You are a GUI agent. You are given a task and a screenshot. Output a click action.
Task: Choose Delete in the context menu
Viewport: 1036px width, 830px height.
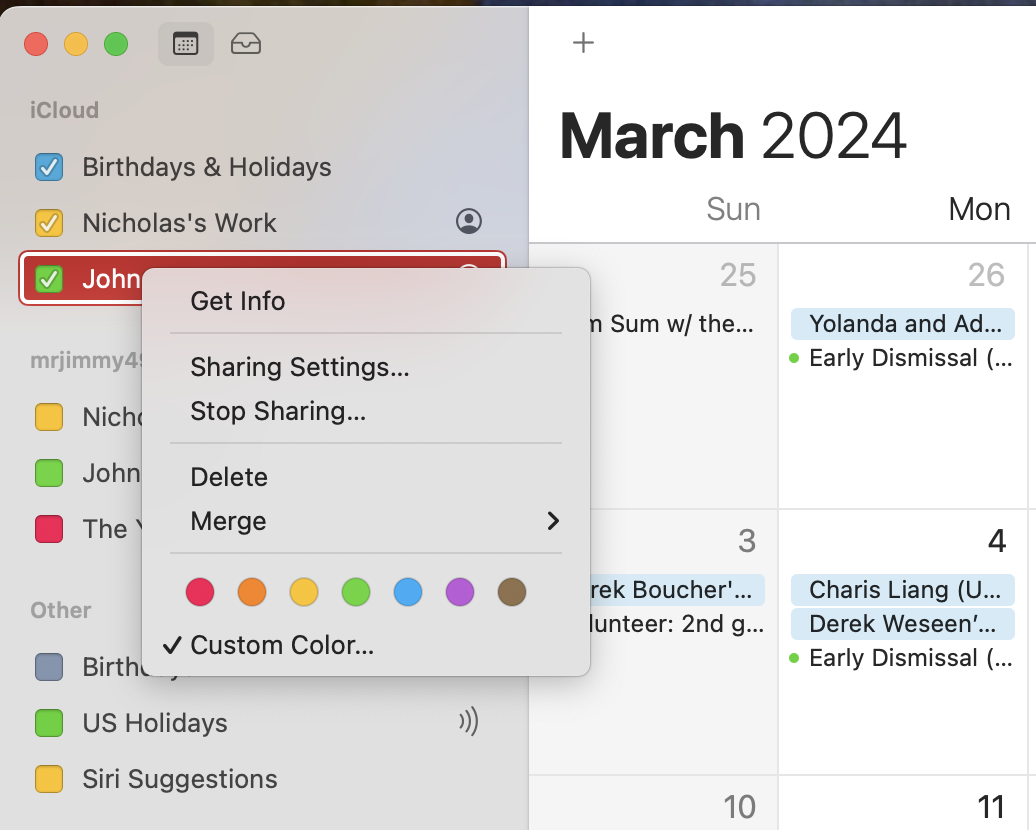[229, 477]
